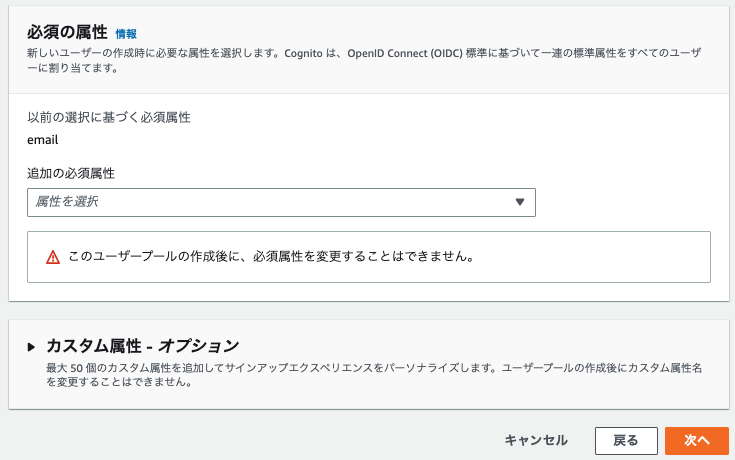Click the 追加の必須属性 label
Viewport: 735px width, 460px height.
71,173
